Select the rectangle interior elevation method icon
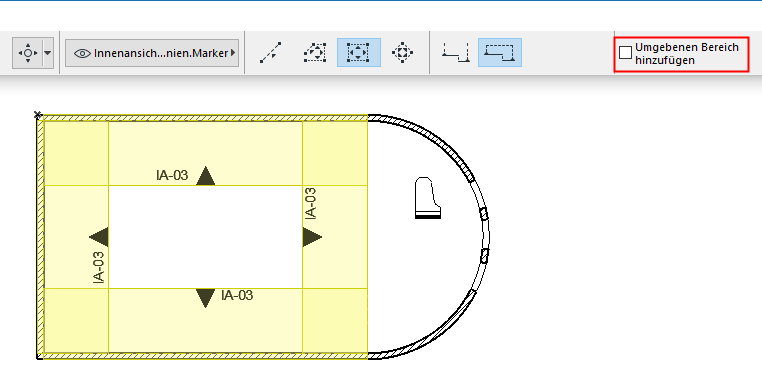This screenshot has width=762, height=388. (359, 53)
